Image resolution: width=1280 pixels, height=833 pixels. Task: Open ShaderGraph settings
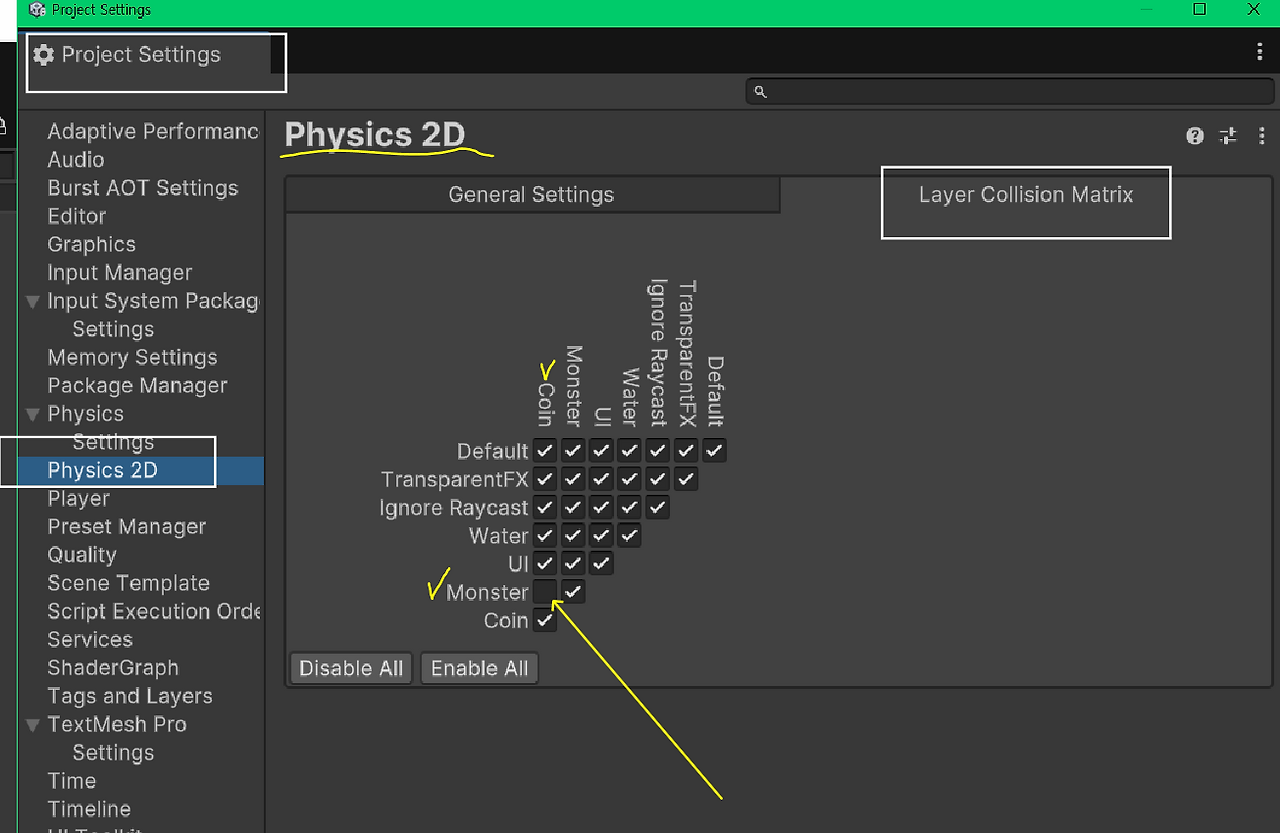pos(113,667)
